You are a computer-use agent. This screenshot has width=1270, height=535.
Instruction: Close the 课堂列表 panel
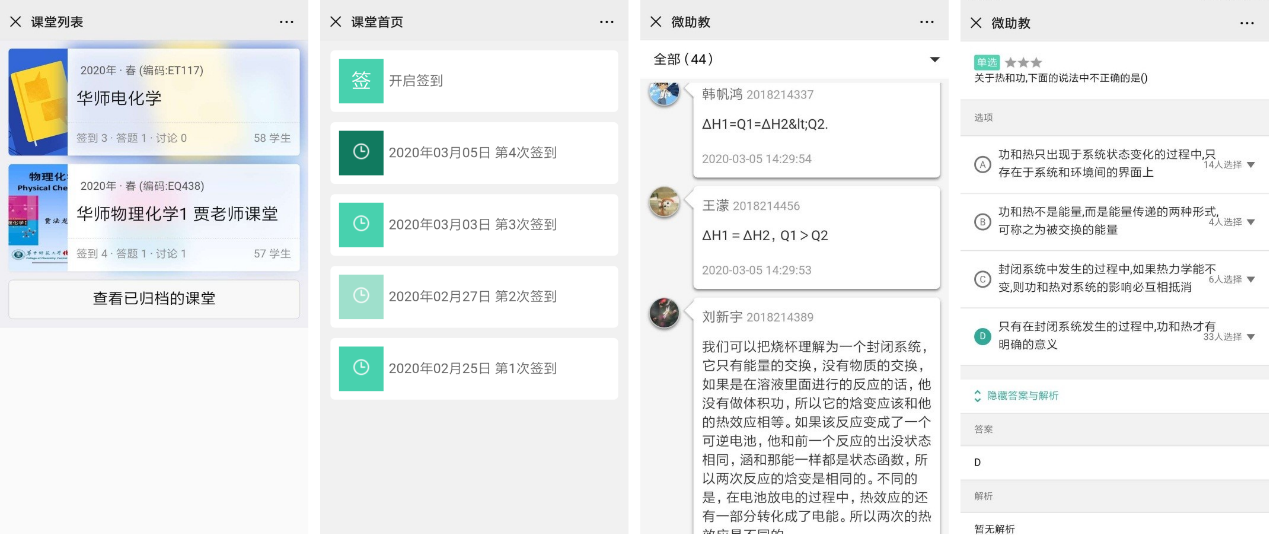click(15, 22)
